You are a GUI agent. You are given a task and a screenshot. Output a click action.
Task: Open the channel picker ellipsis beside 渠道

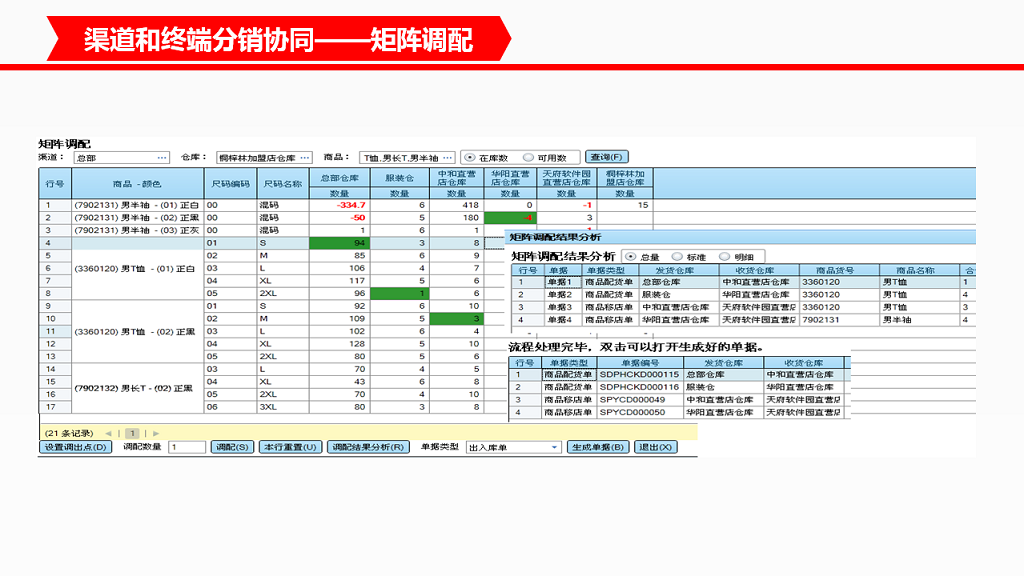coord(162,157)
